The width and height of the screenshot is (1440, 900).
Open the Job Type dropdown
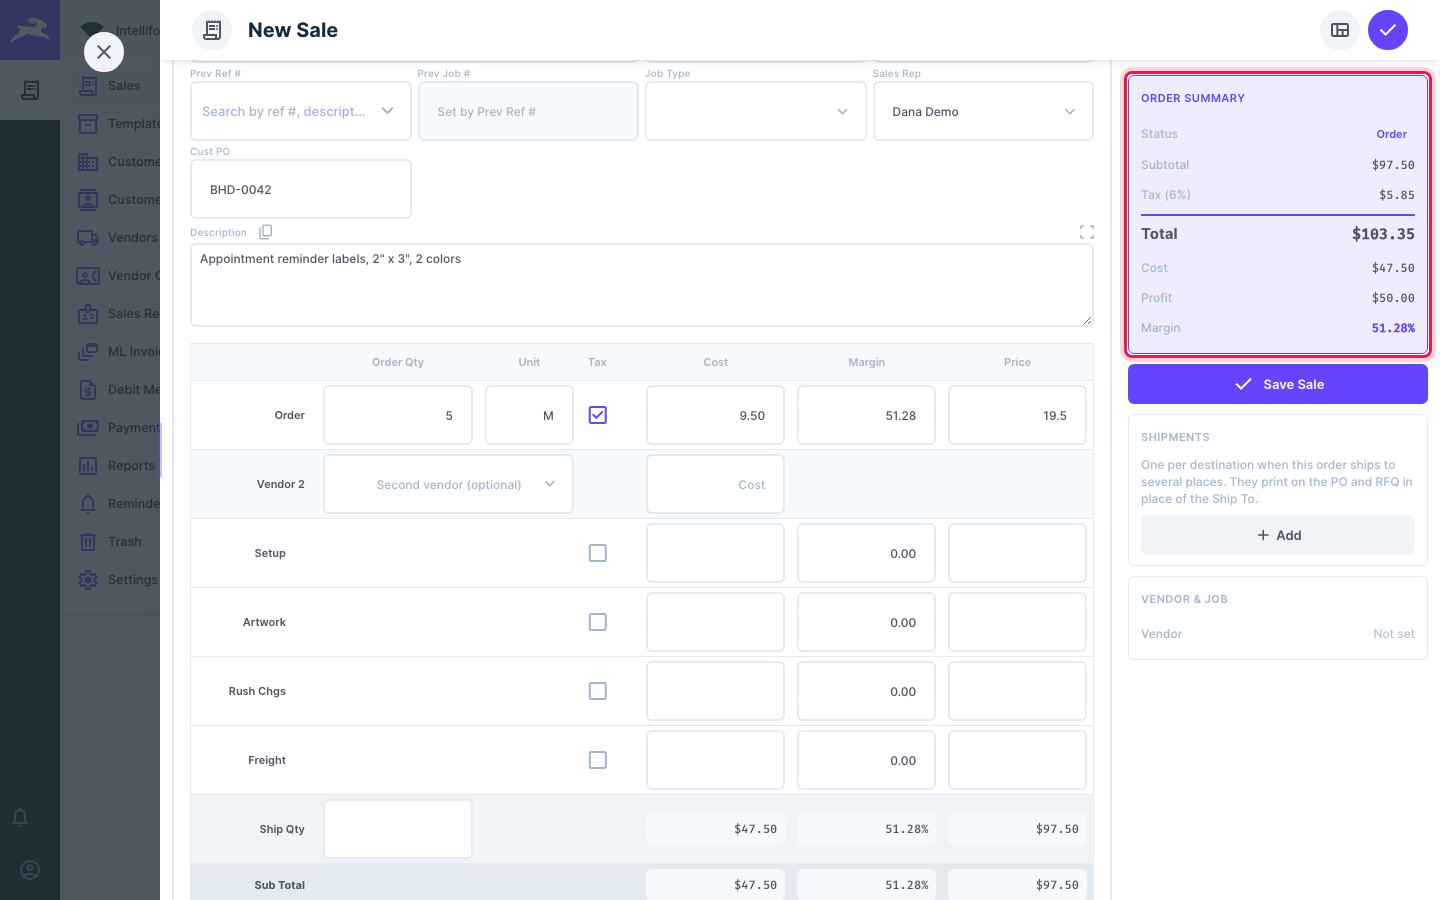tap(756, 111)
